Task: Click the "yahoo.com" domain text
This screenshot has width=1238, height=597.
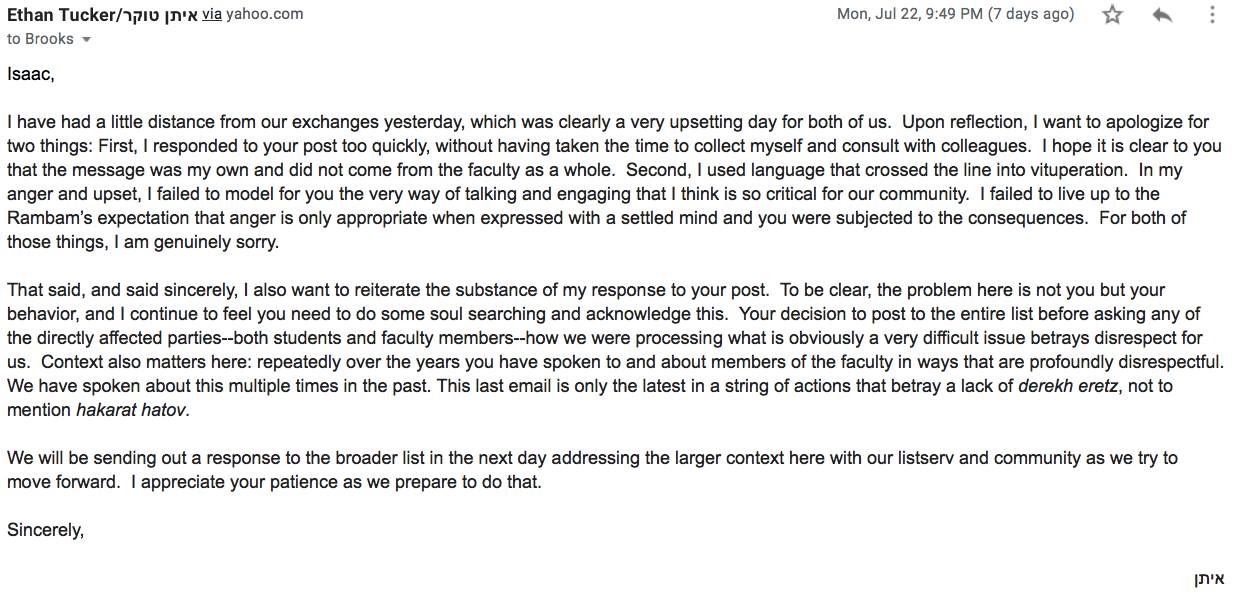Action: 265,14
